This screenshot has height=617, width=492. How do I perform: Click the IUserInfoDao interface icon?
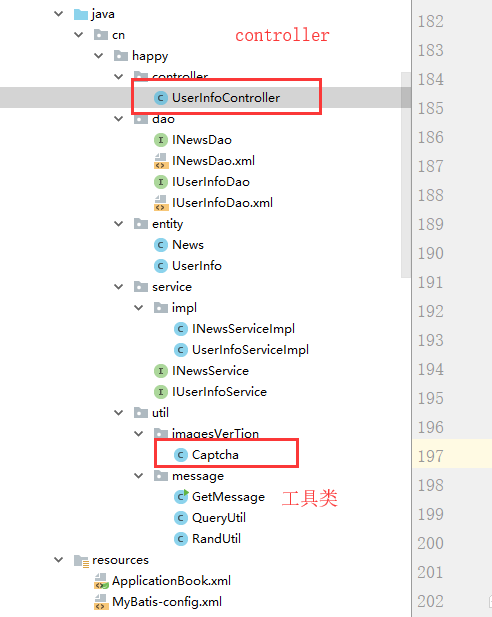point(160,182)
